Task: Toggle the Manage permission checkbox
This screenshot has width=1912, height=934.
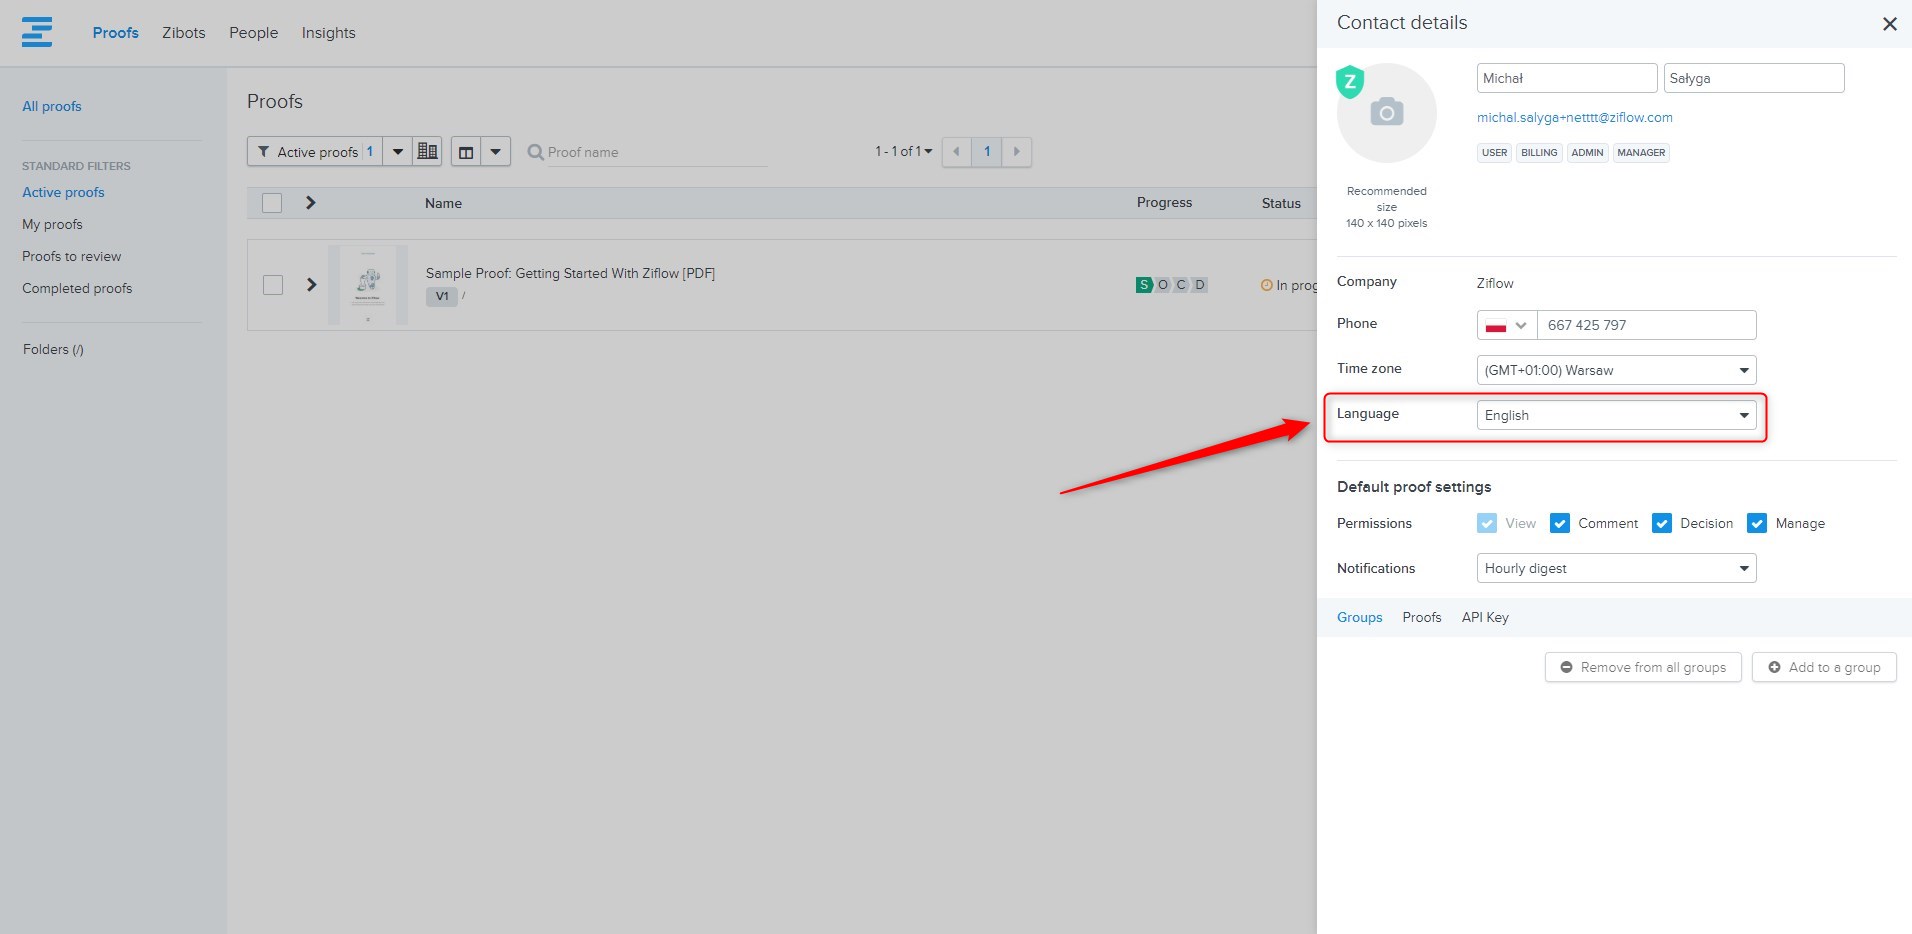Action: click(x=1756, y=523)
